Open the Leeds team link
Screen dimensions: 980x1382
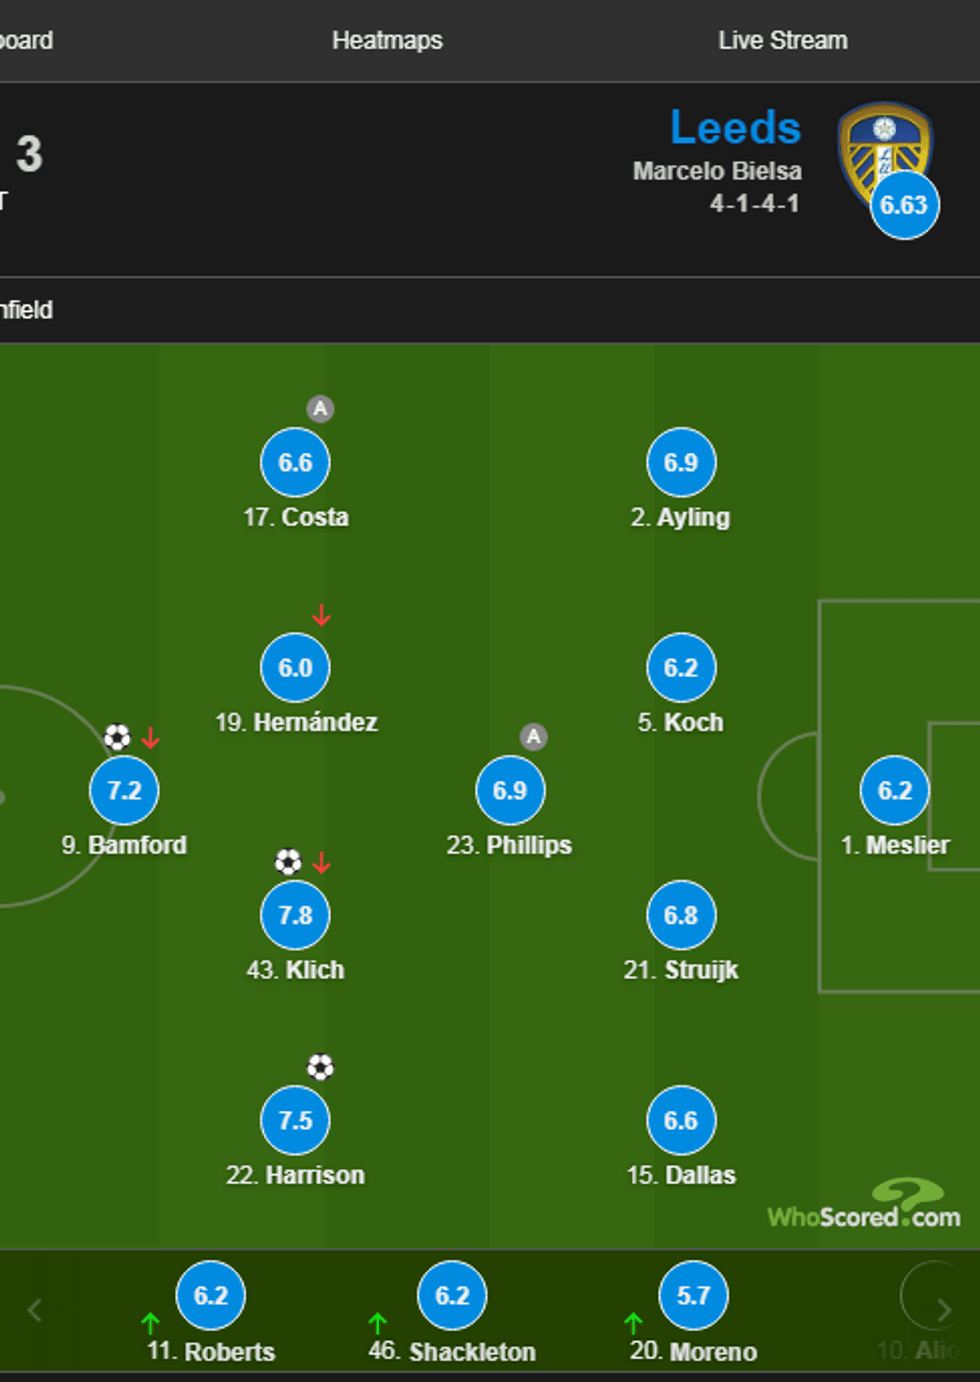click(x=735, y=128)
